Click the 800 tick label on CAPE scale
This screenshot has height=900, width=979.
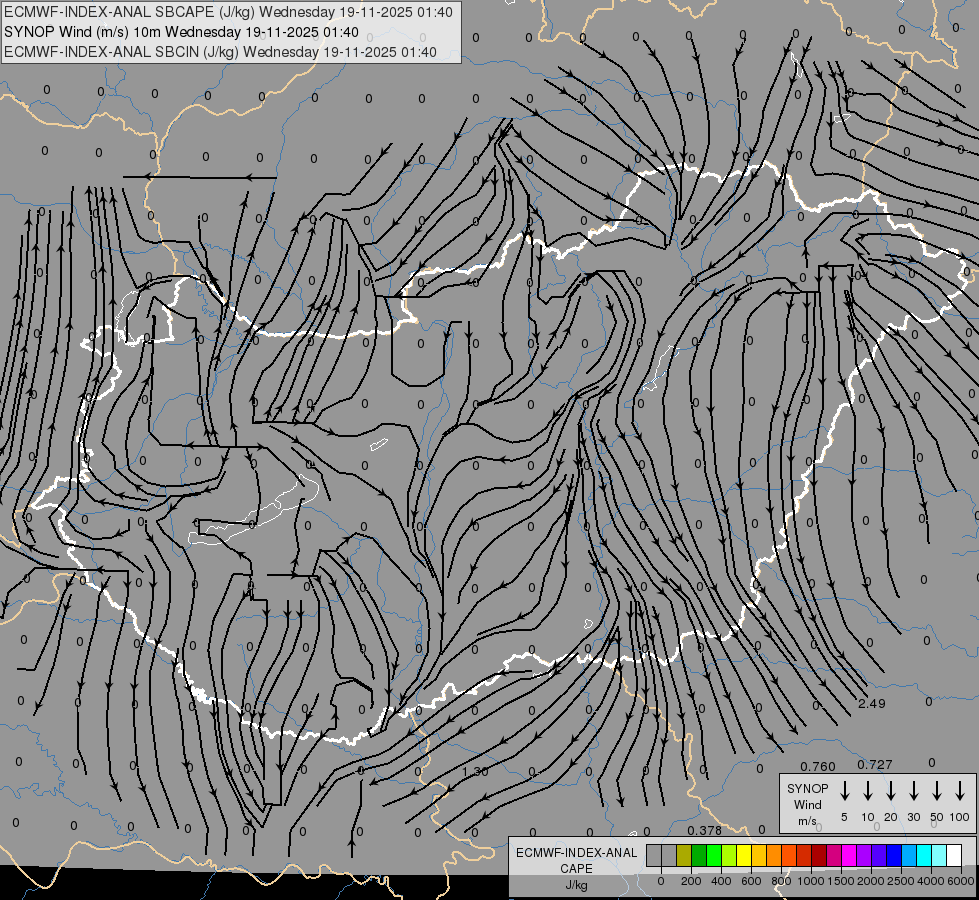(781, 881)
